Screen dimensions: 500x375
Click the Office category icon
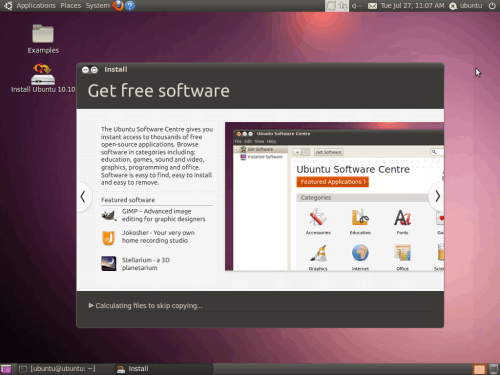(x=402, y=253)
